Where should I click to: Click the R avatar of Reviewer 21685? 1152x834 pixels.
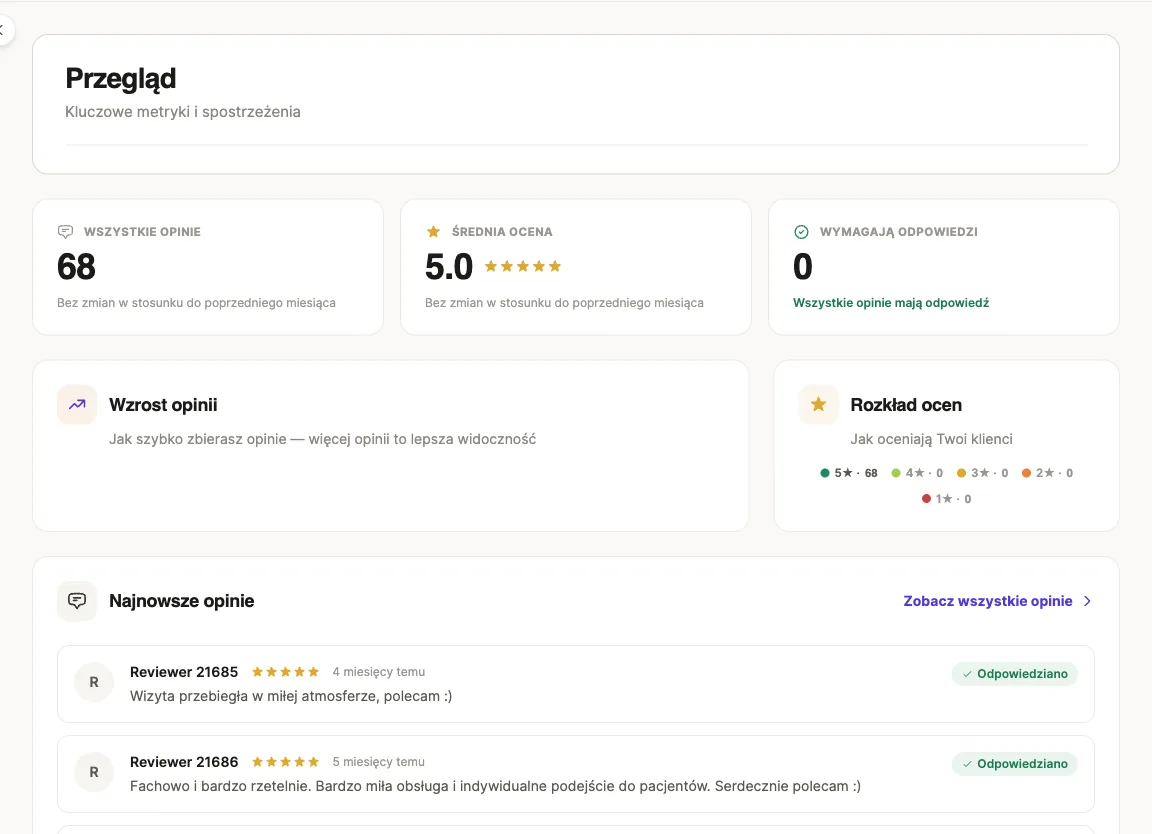[94, 682]
